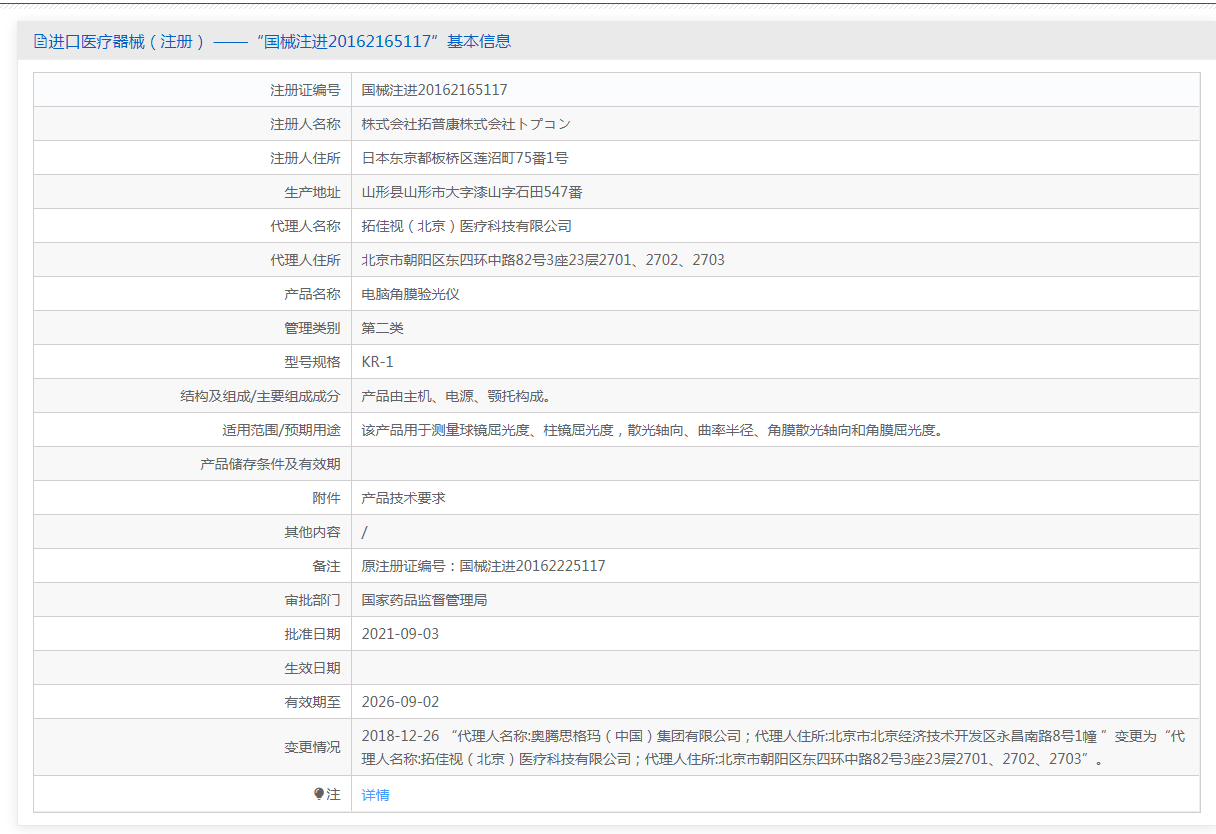Click the 型号规格 label
This screenshot has width=1216, height=834.
(x=312, y=362)
